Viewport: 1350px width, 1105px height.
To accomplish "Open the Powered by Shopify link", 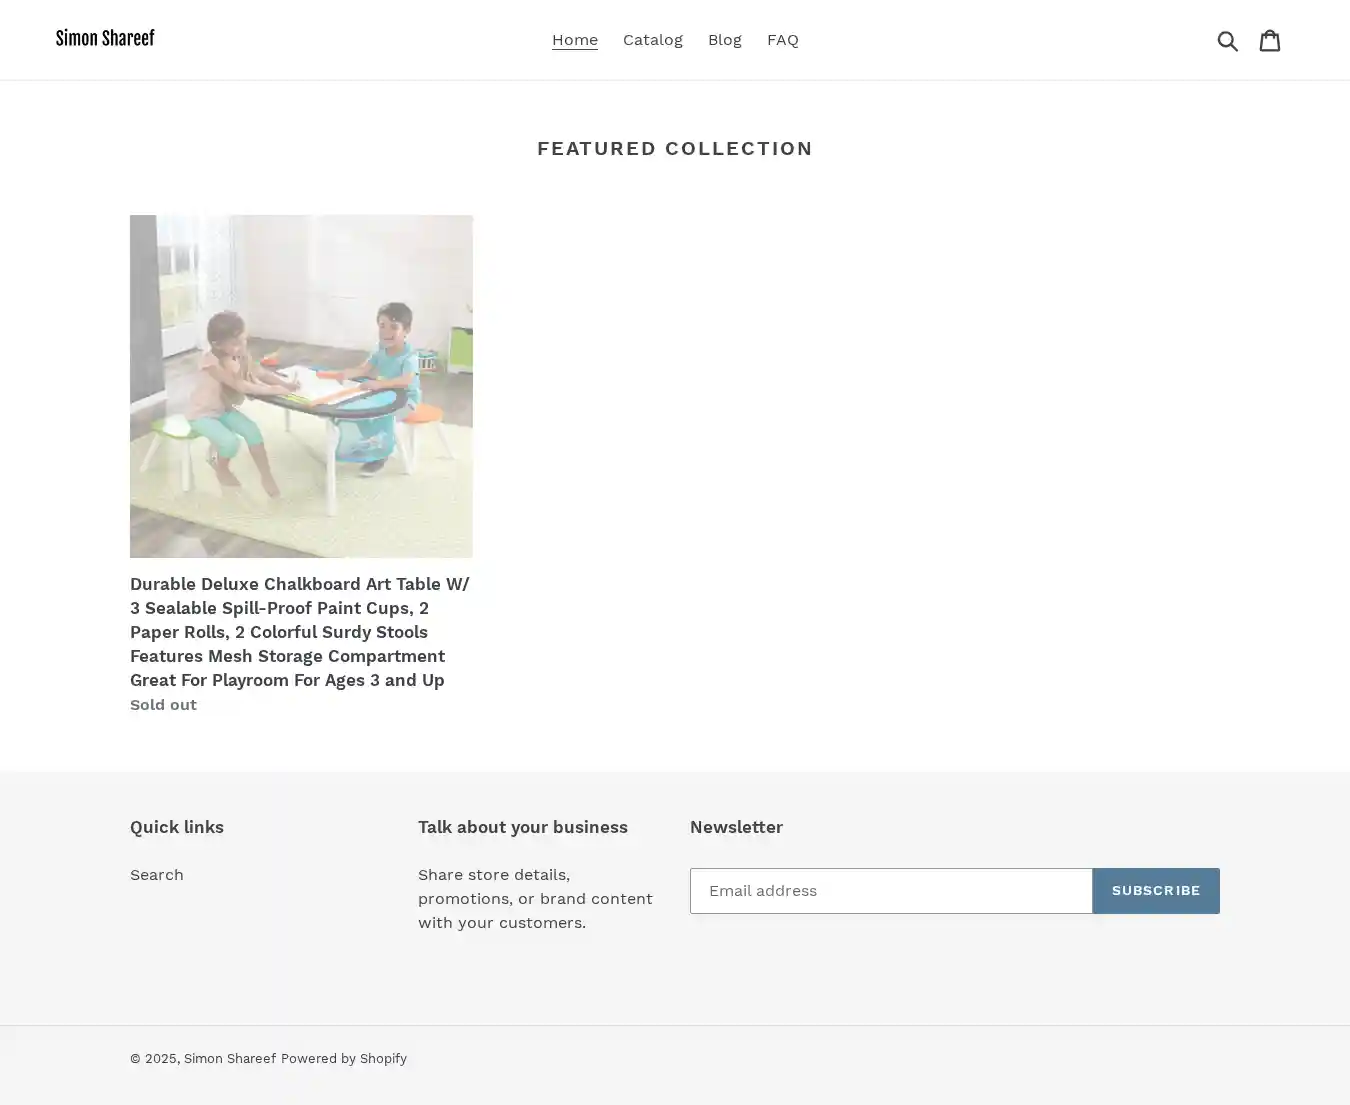I will (x=344, y=1058).
